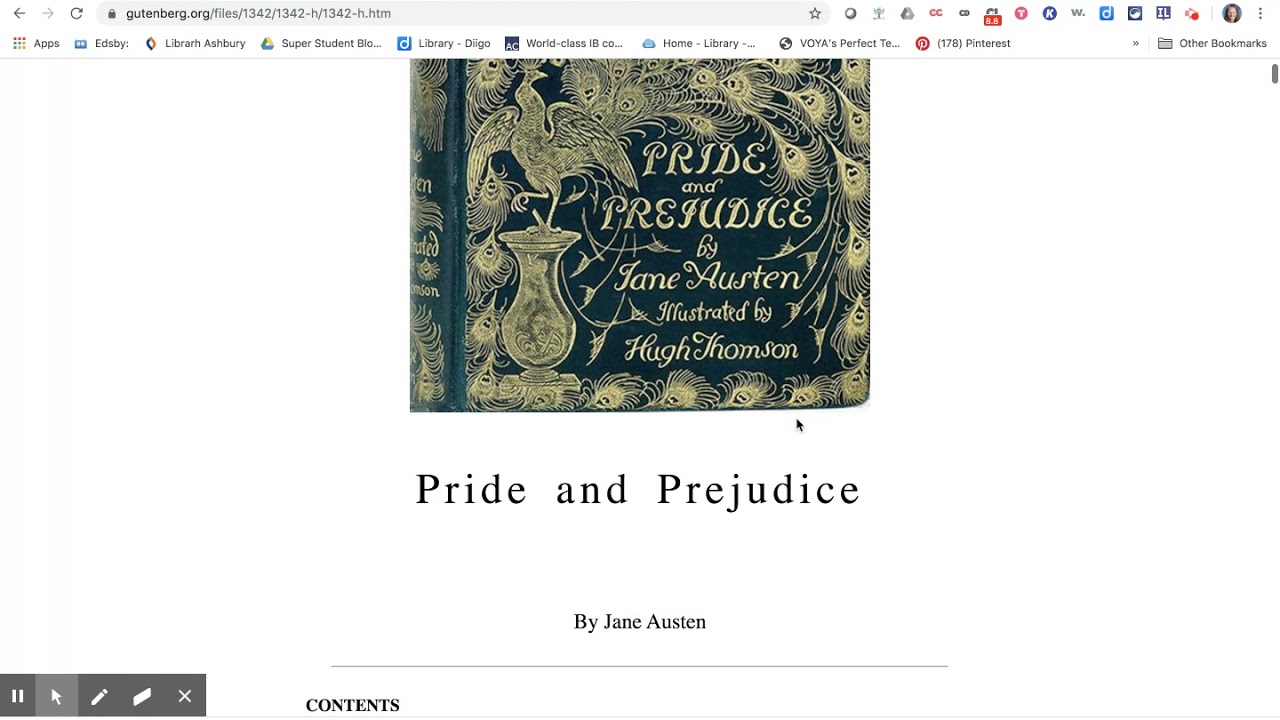Choose the mouse pointer tool
Screen dimensions: 1280x720
coord(56,696)
